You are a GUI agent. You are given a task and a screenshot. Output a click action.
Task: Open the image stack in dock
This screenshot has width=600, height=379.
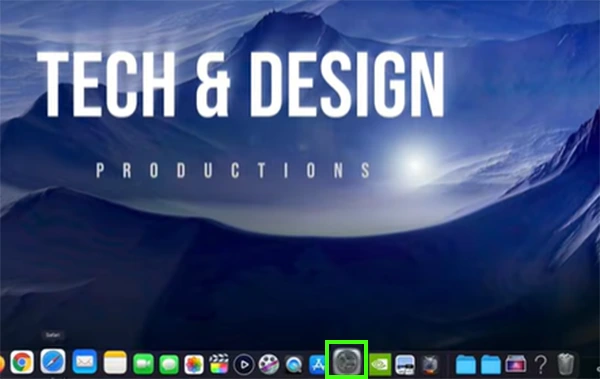[515, 364]
